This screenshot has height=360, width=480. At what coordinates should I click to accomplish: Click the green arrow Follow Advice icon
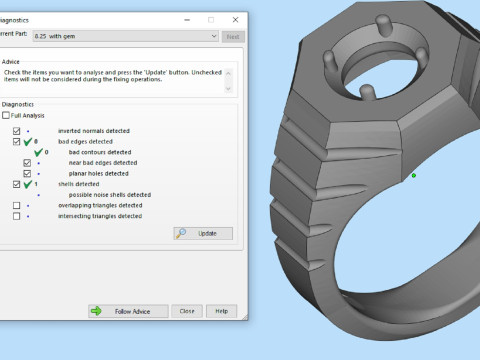96,311
